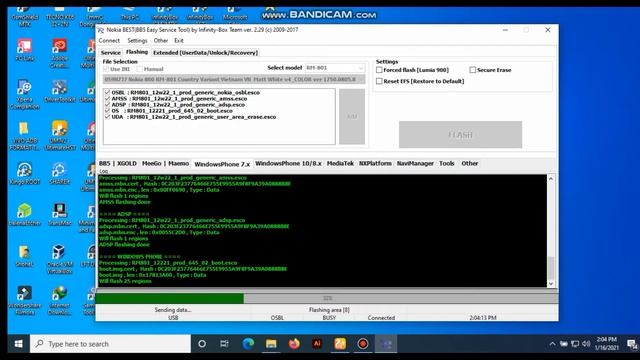Click the log scrollbar down arrow

551,284
